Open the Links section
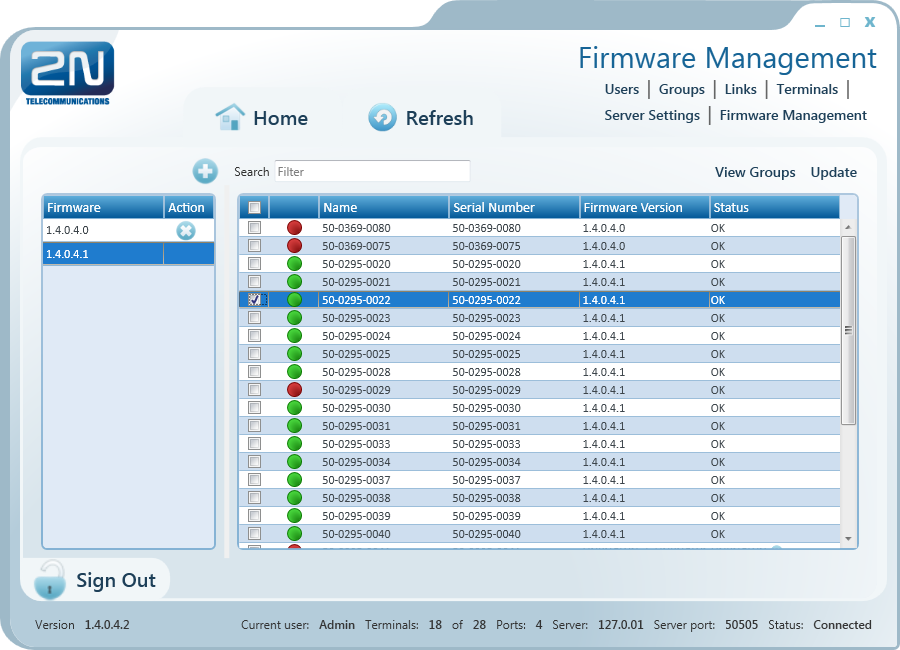 (740, 90)
